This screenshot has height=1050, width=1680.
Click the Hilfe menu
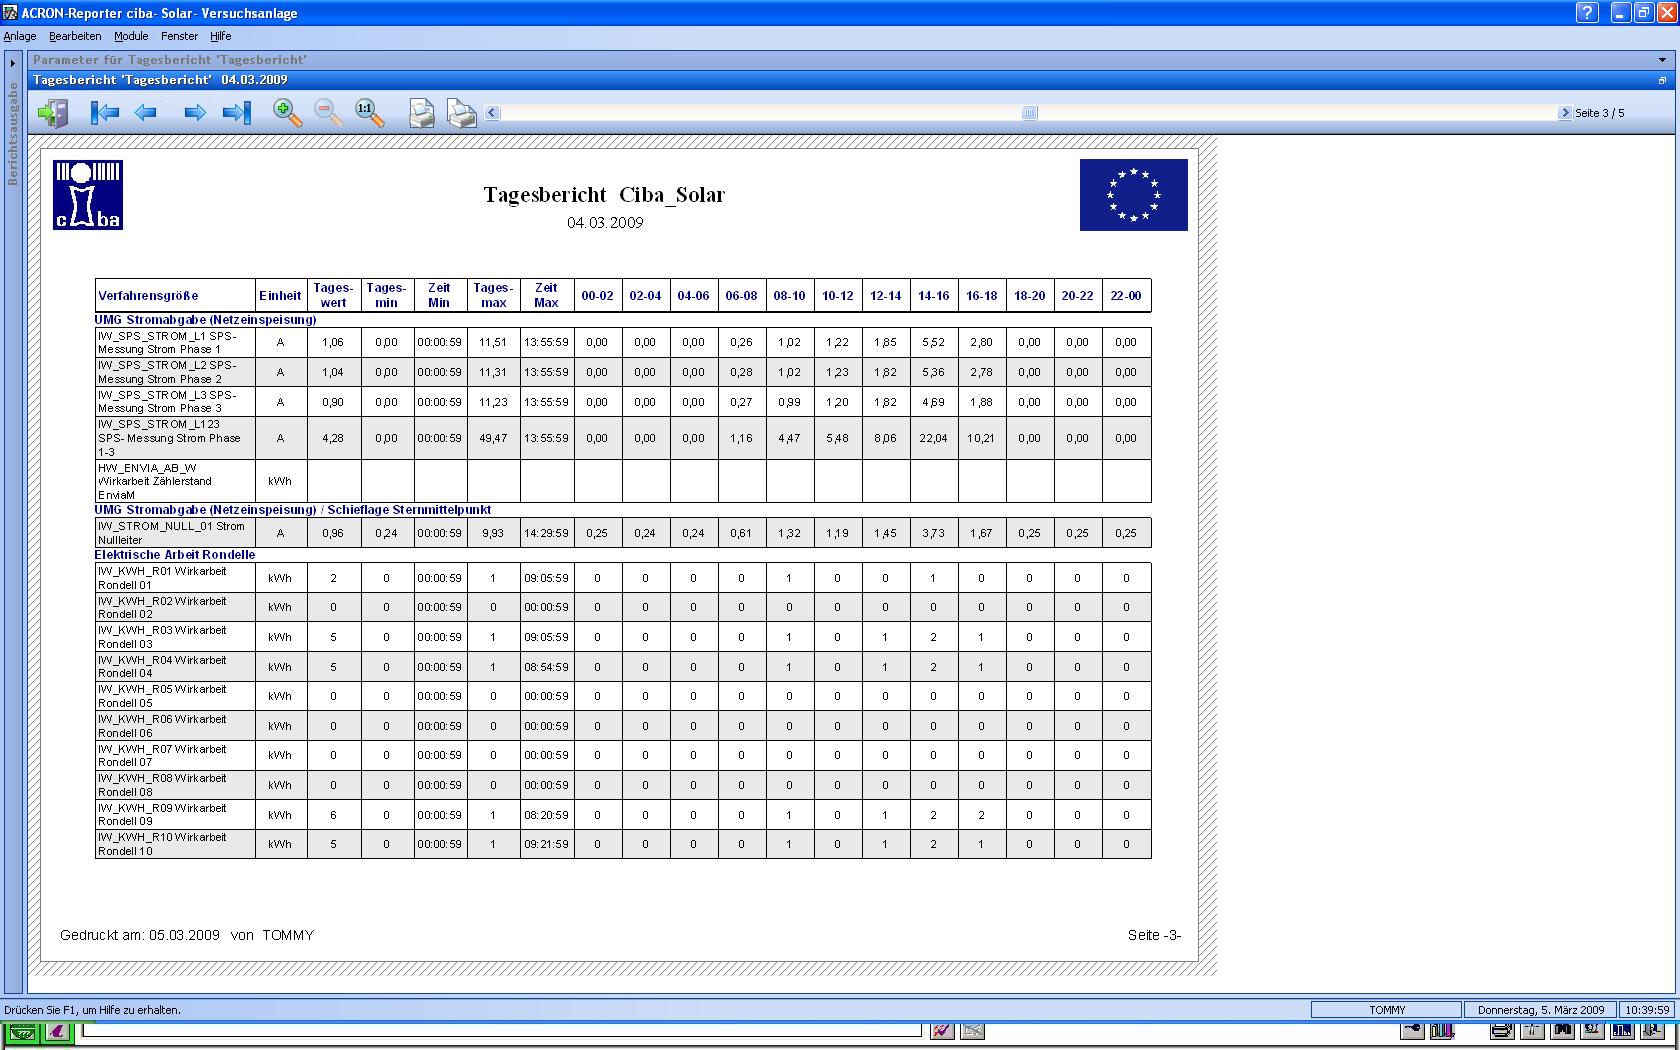(x=221, y=36)
